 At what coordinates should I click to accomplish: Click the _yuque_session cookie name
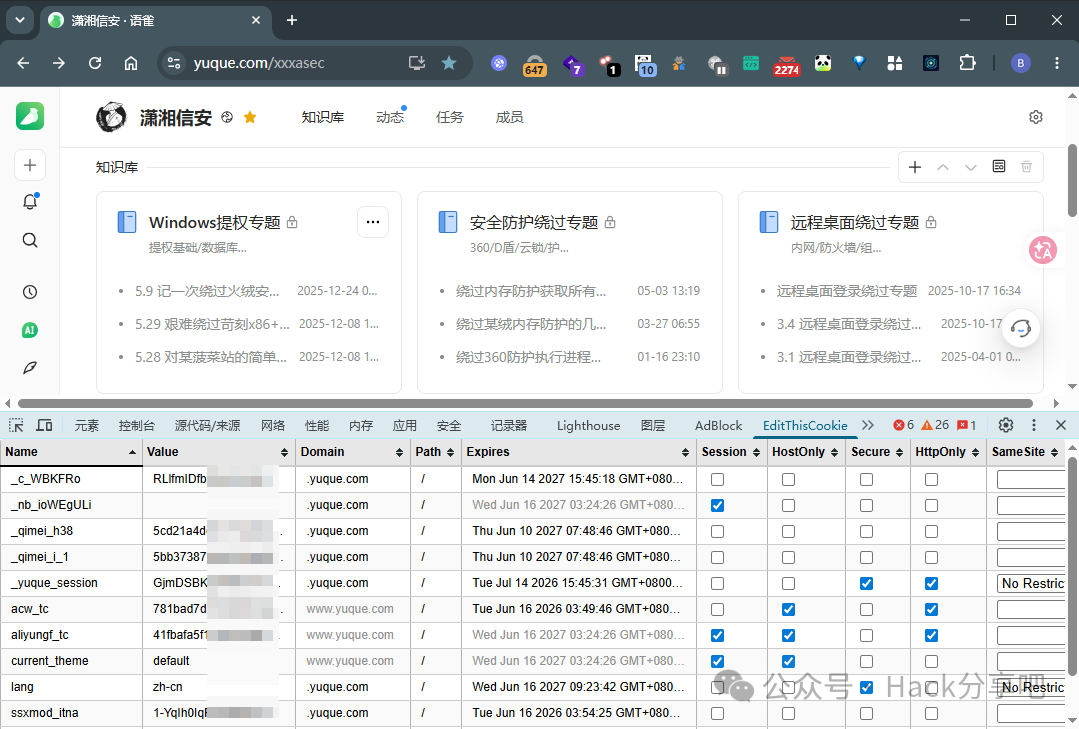(x=54, y=583)
